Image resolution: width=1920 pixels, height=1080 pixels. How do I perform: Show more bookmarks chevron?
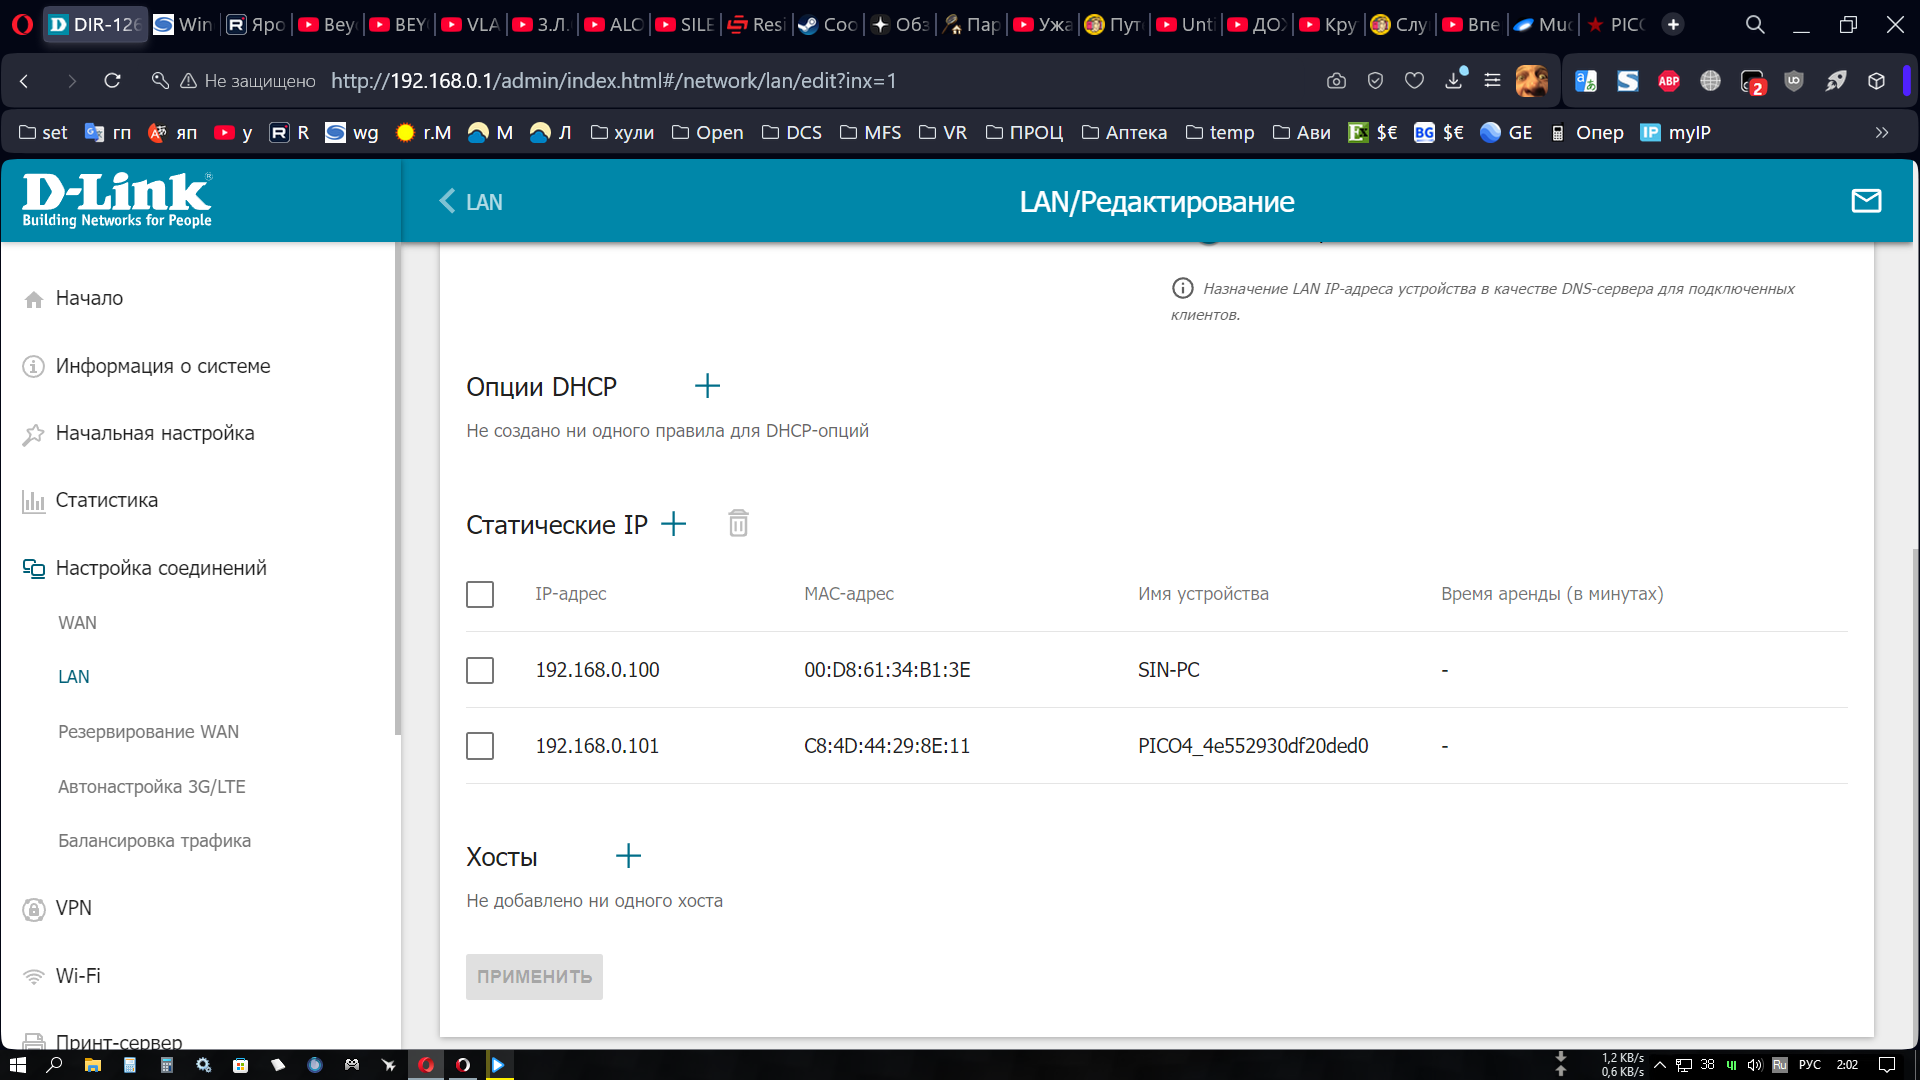coord(1882,132)
